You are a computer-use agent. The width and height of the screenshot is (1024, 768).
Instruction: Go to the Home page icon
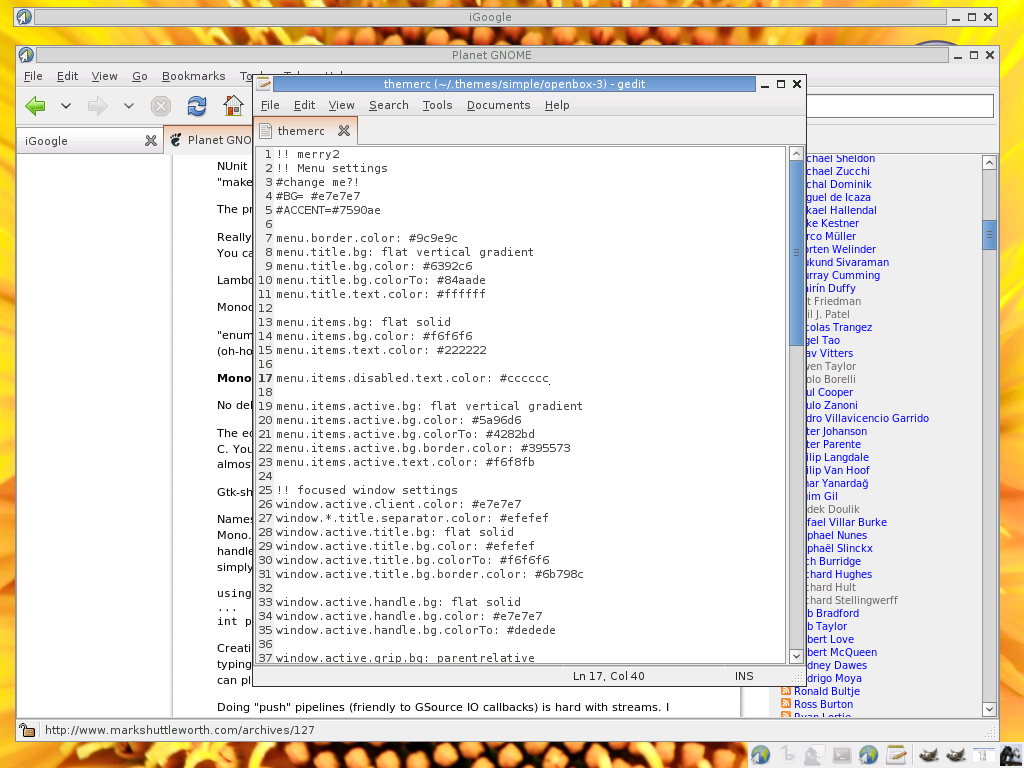click(x=233, y=105)
